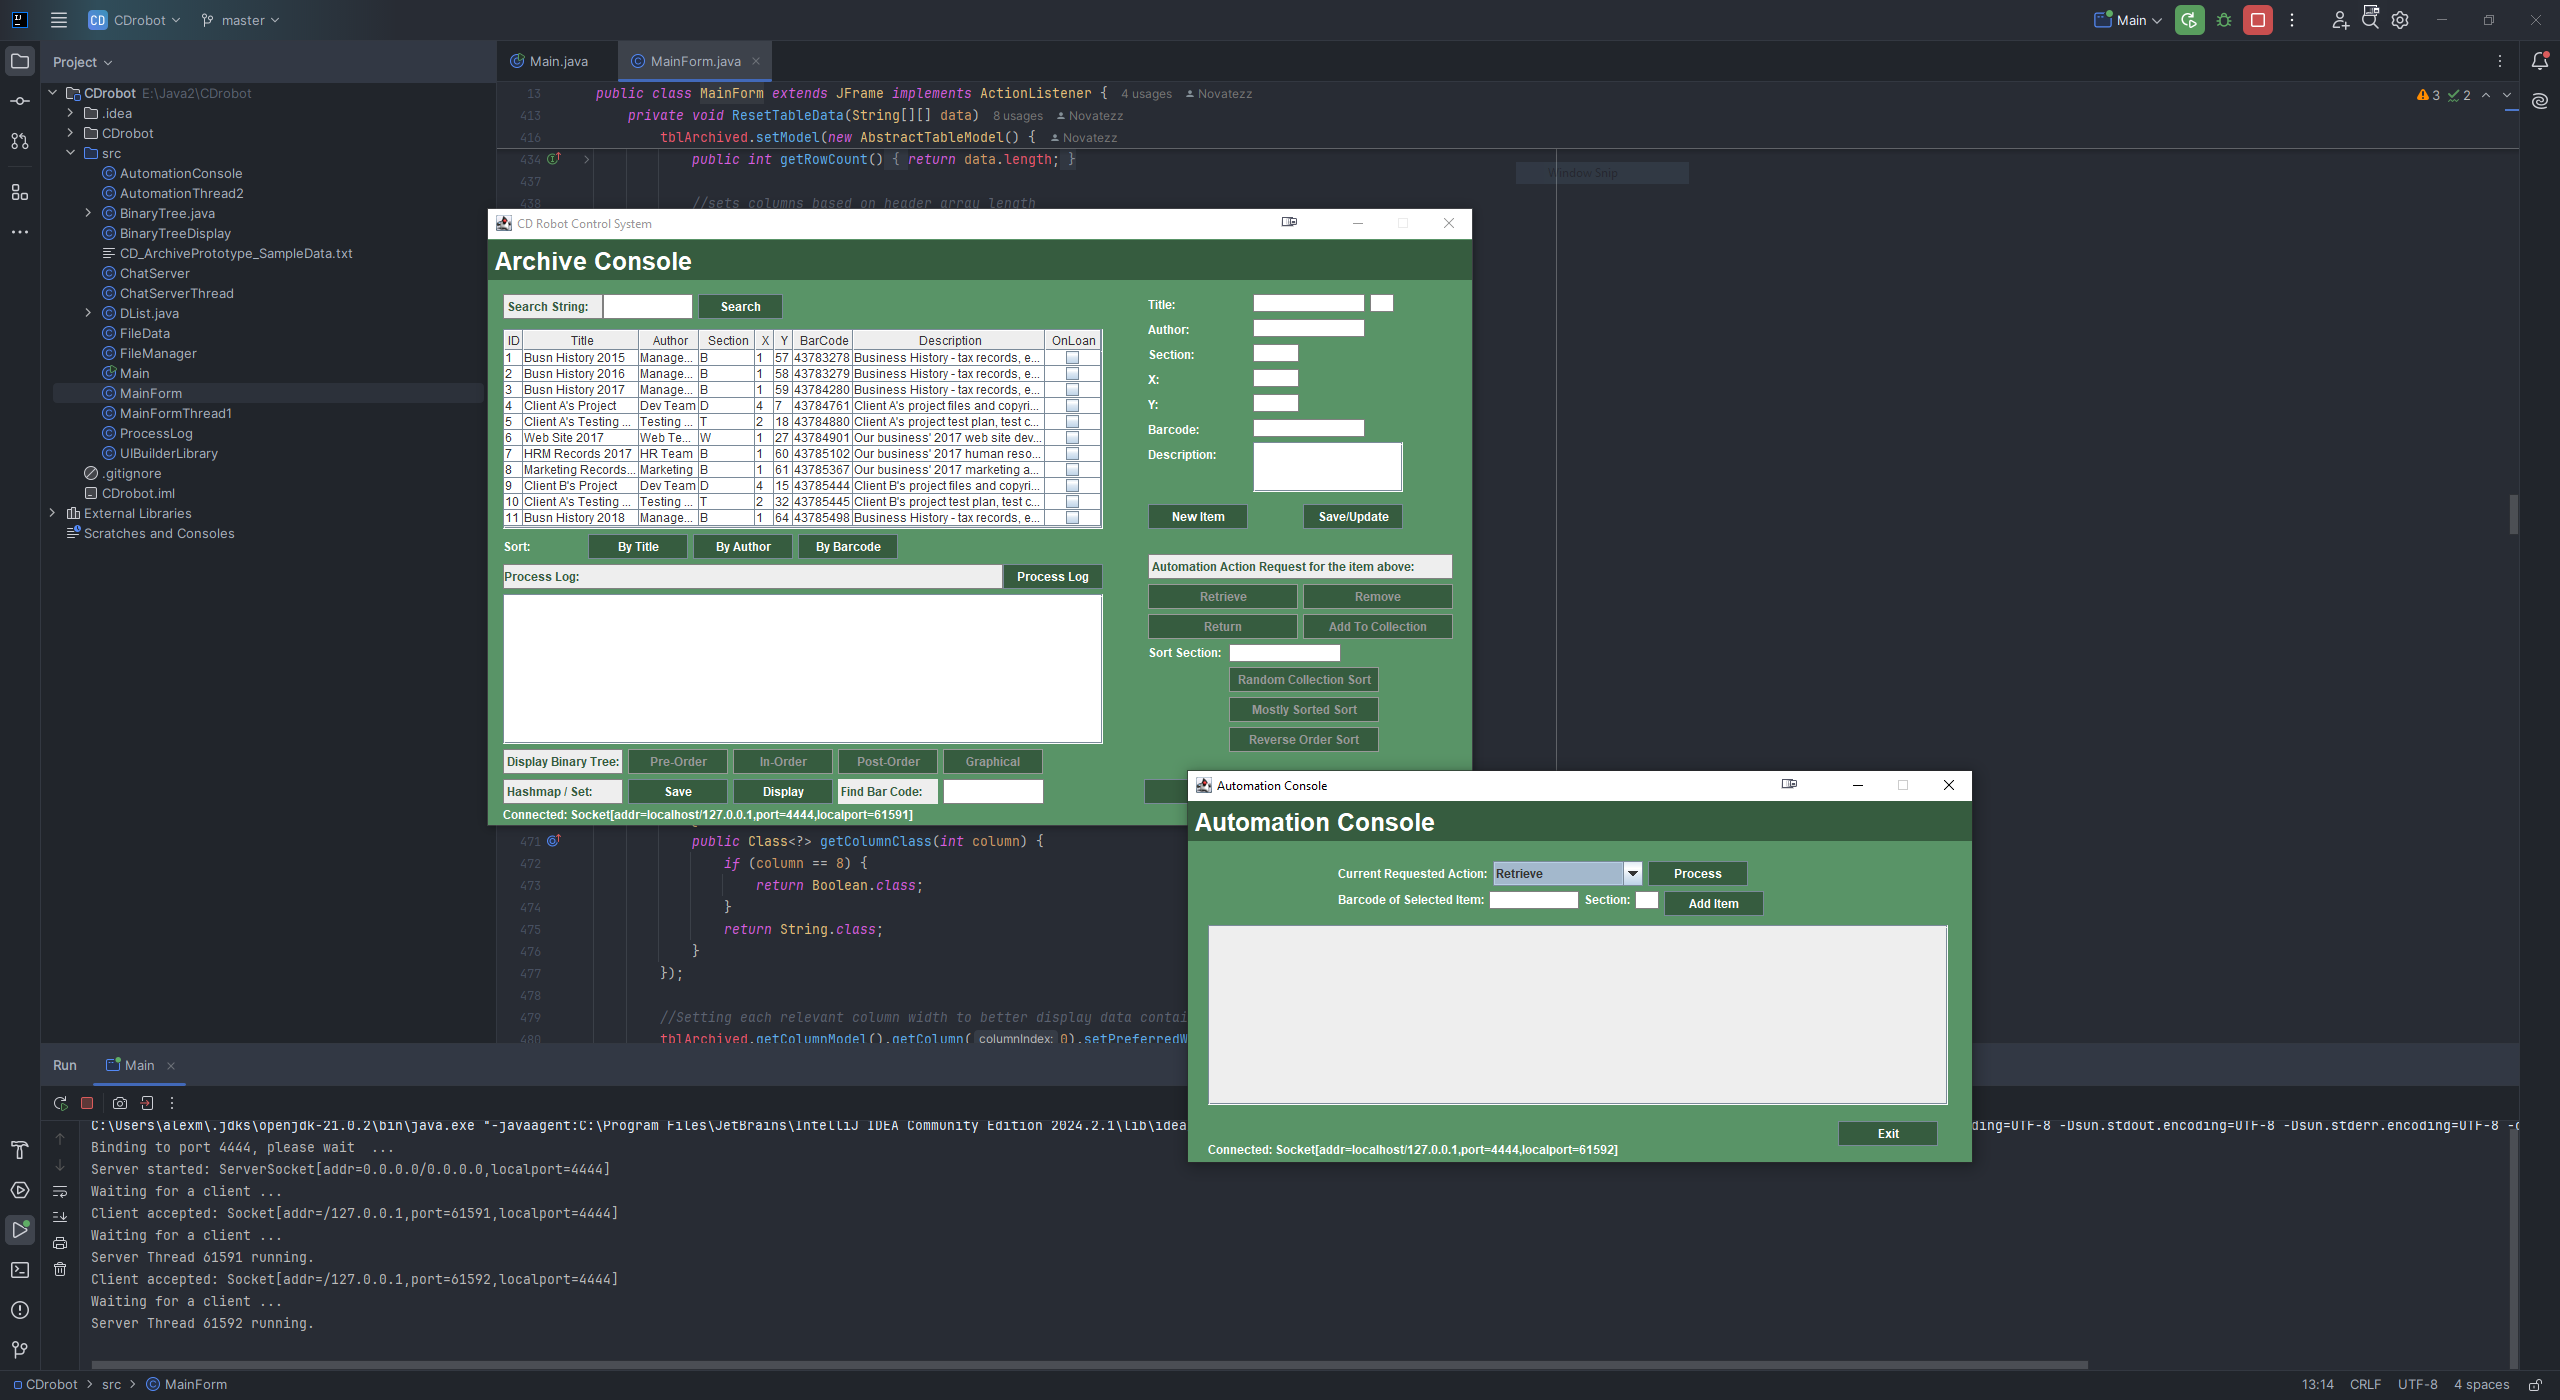The image size is (2560, 1400).
Task: Open the main hamburger menu
Action: (x=59, y=20)
